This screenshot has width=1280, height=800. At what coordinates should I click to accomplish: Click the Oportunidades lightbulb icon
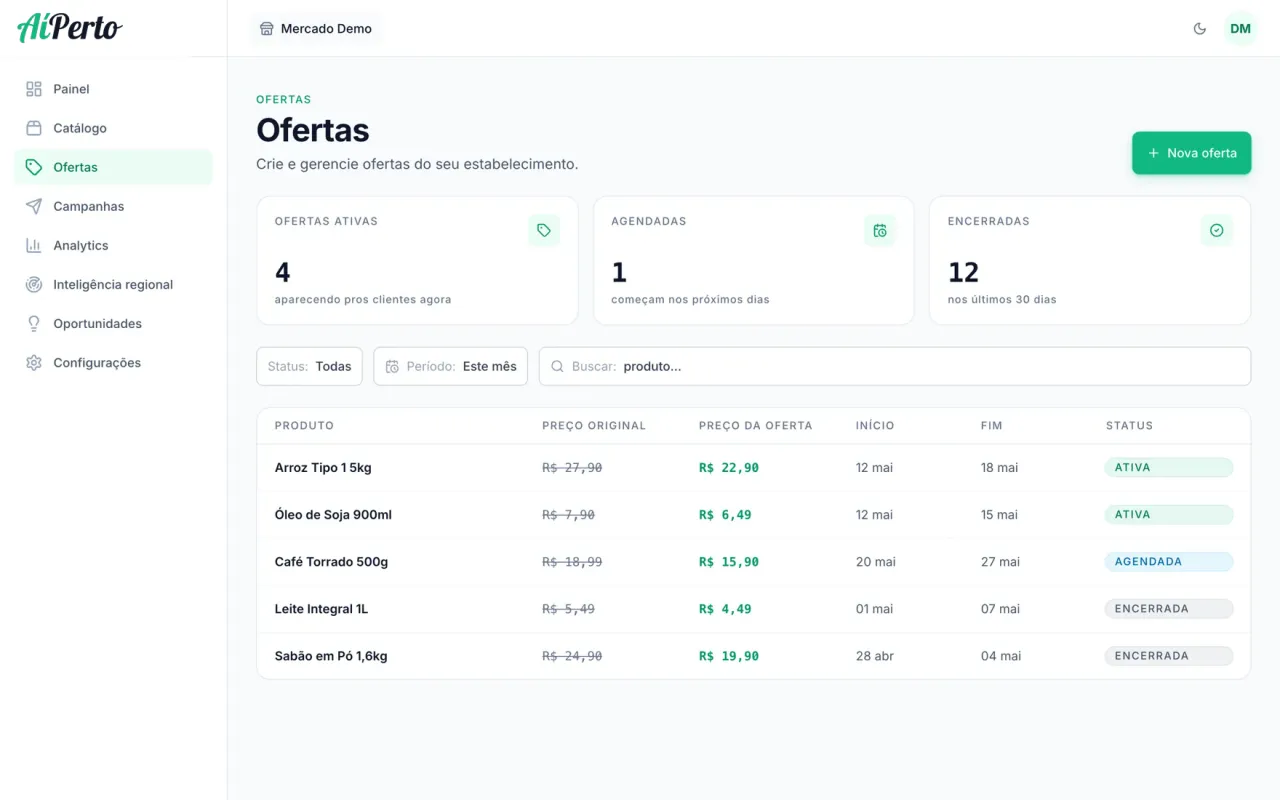coord(34,323)
